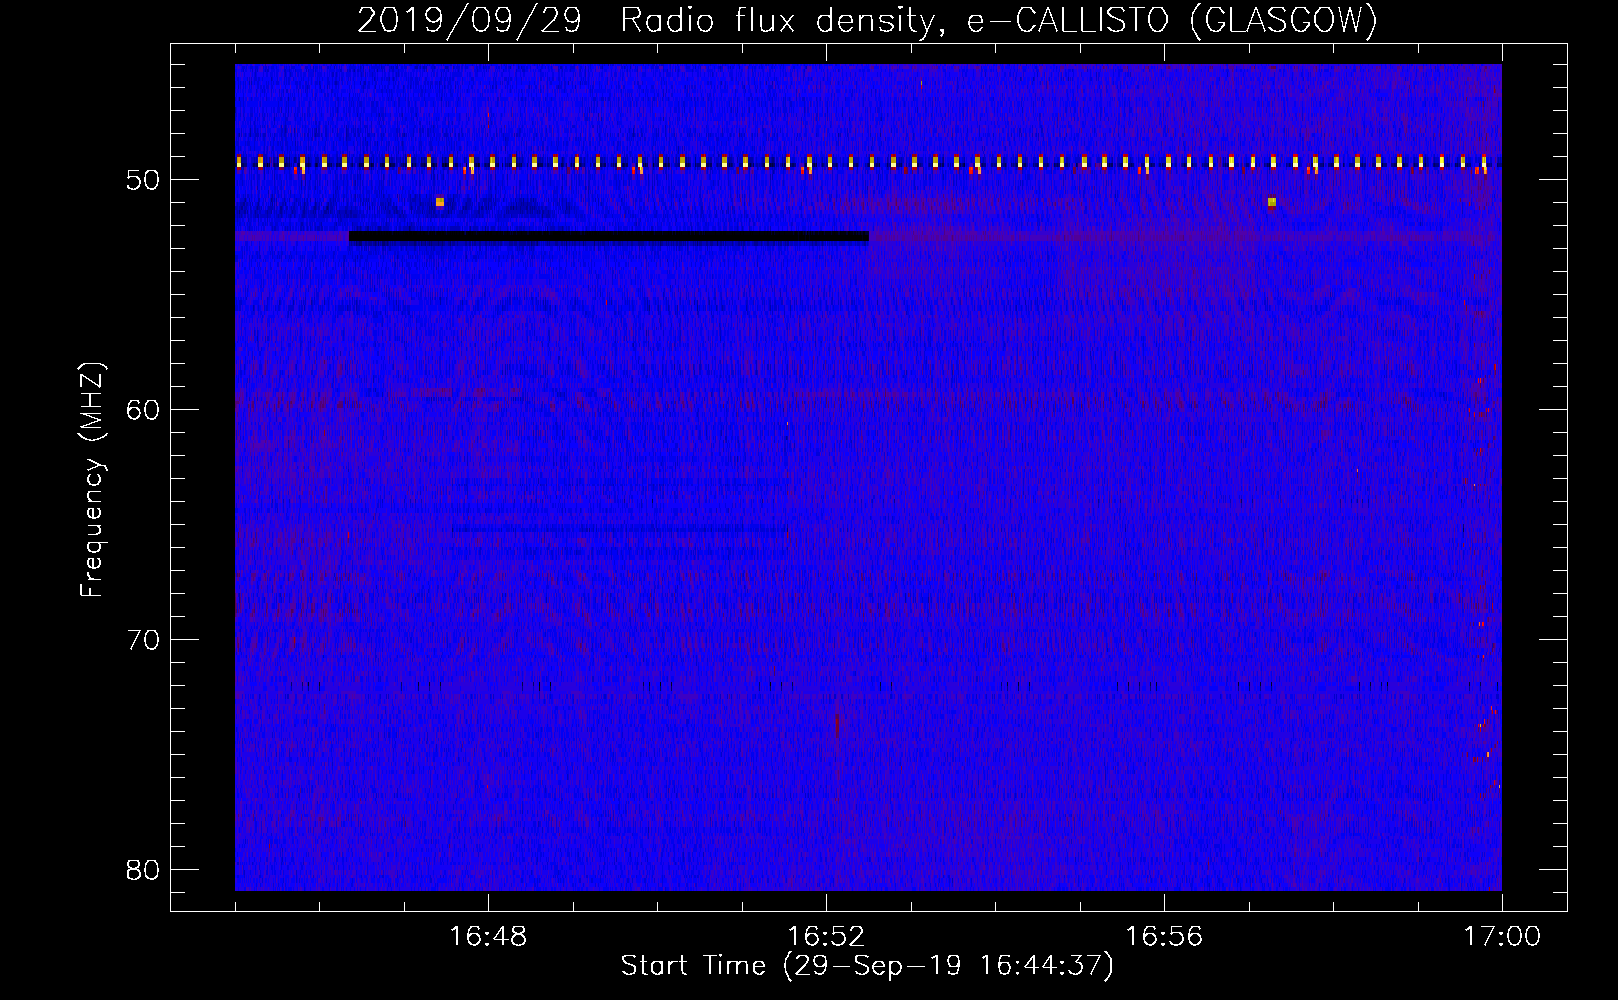
Task: Click the plot title with date 2019/09/29
Action: [867, 20]
